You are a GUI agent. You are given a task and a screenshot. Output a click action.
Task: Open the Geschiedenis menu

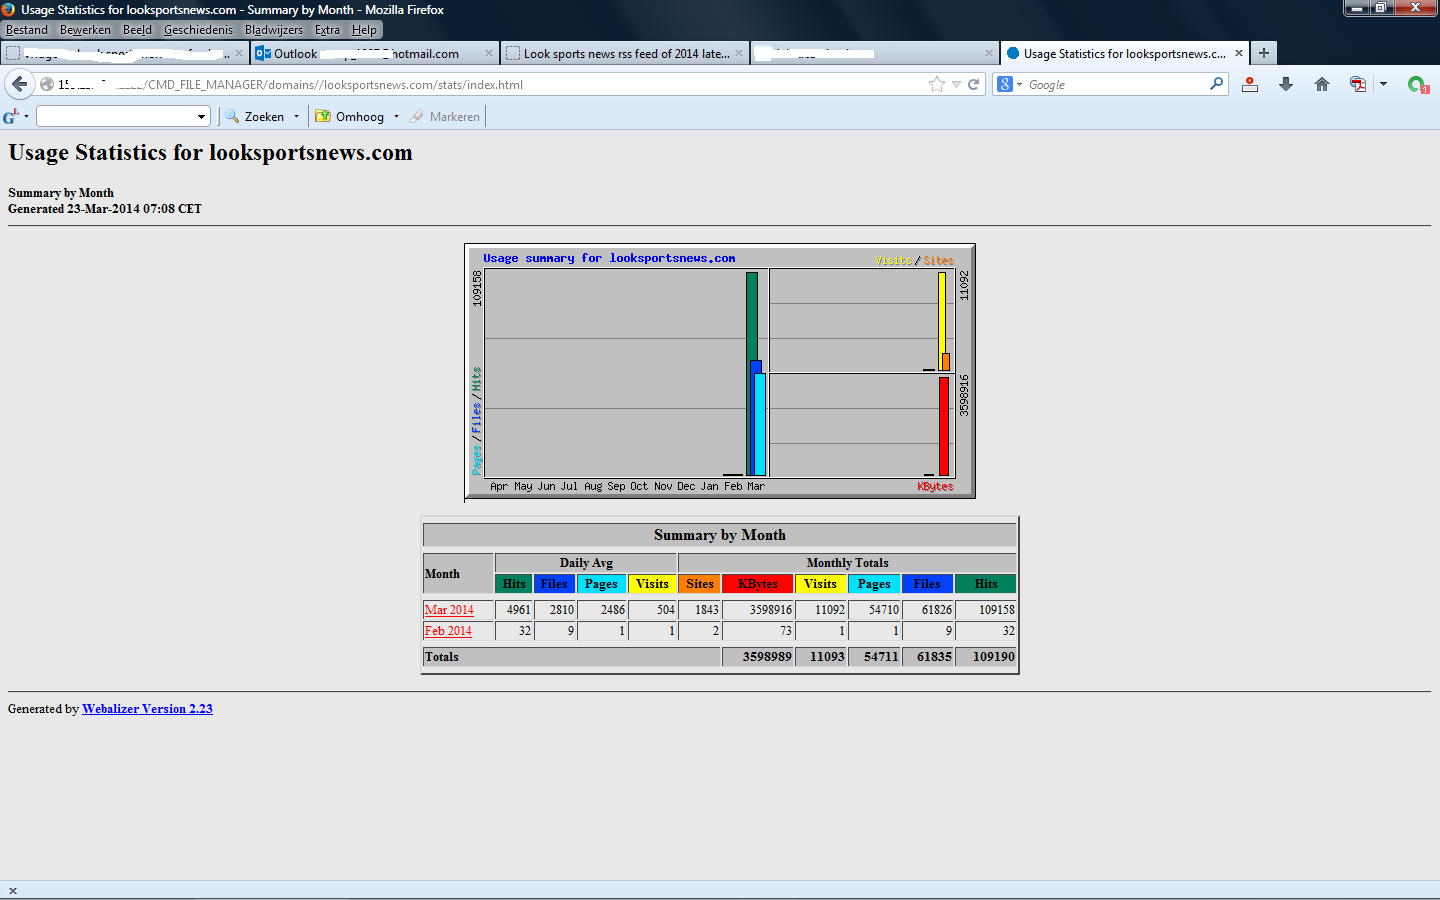point(198,30)
